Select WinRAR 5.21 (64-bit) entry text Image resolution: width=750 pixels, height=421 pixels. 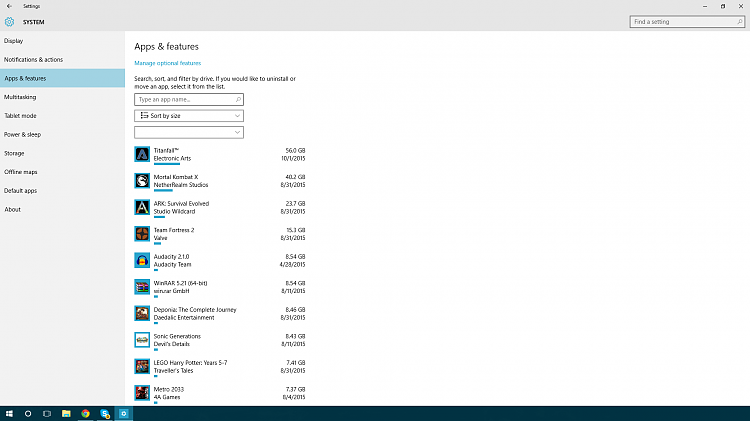180,283
